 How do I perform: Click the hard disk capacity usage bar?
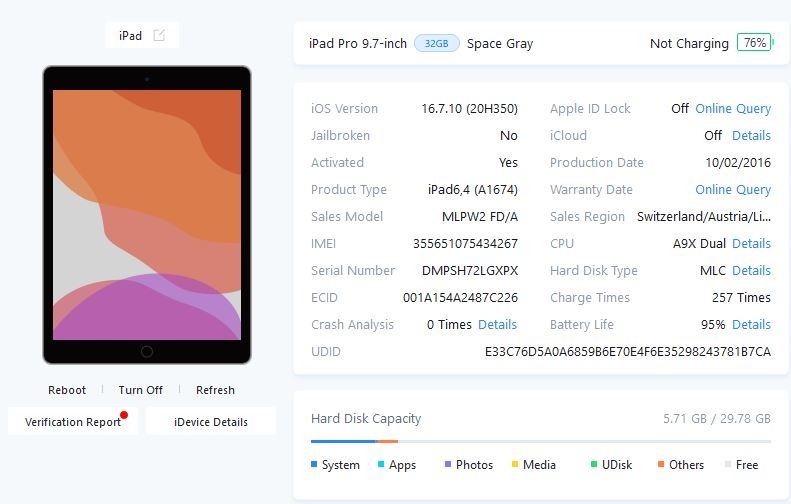pyautogui.click(x=541, y=441)
